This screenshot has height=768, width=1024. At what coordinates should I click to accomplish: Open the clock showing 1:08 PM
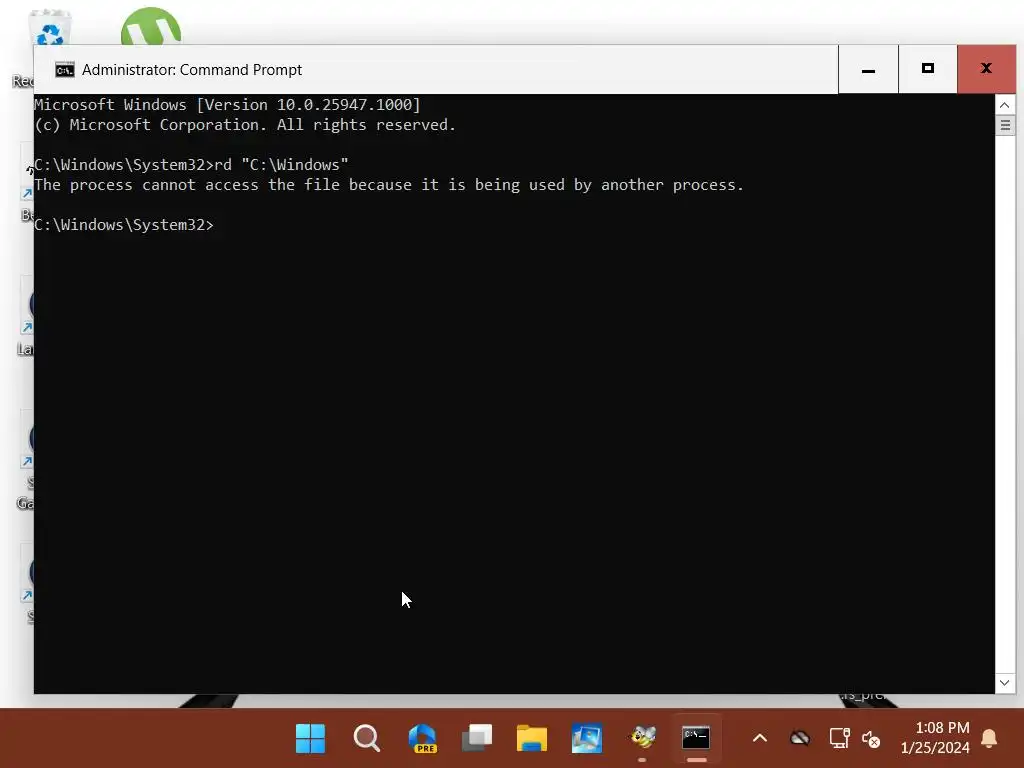point(935,737)
